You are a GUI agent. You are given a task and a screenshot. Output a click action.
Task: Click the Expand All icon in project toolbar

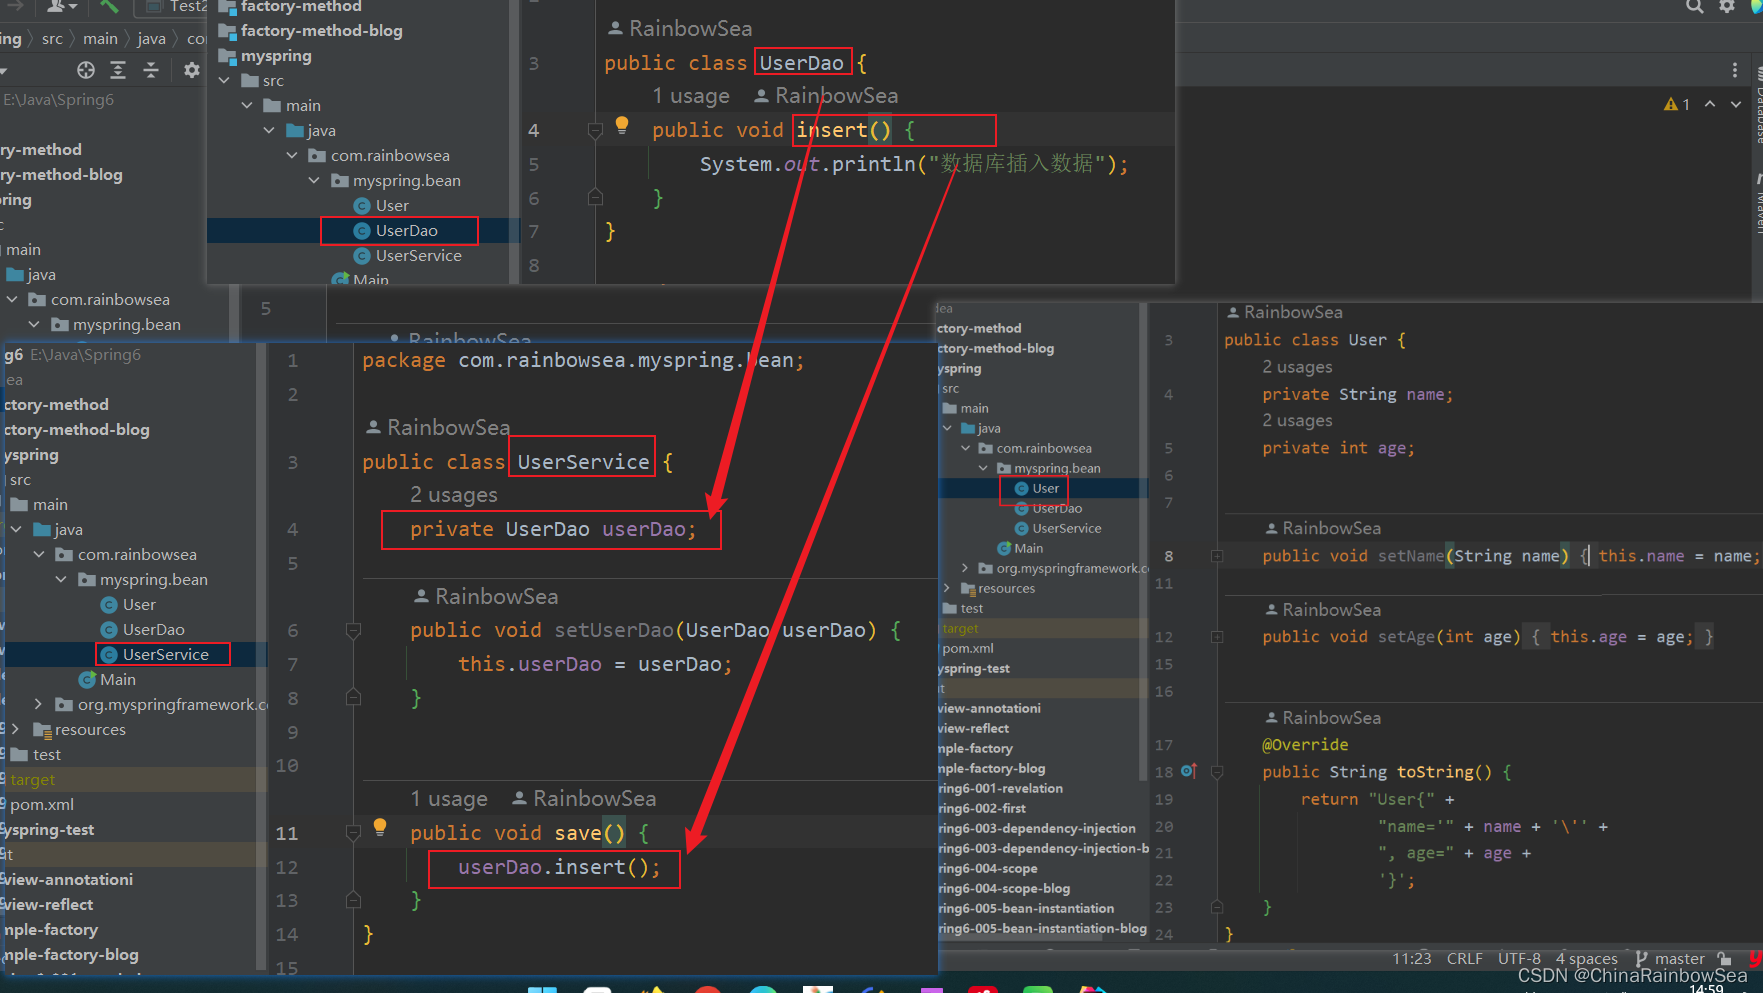118,70
